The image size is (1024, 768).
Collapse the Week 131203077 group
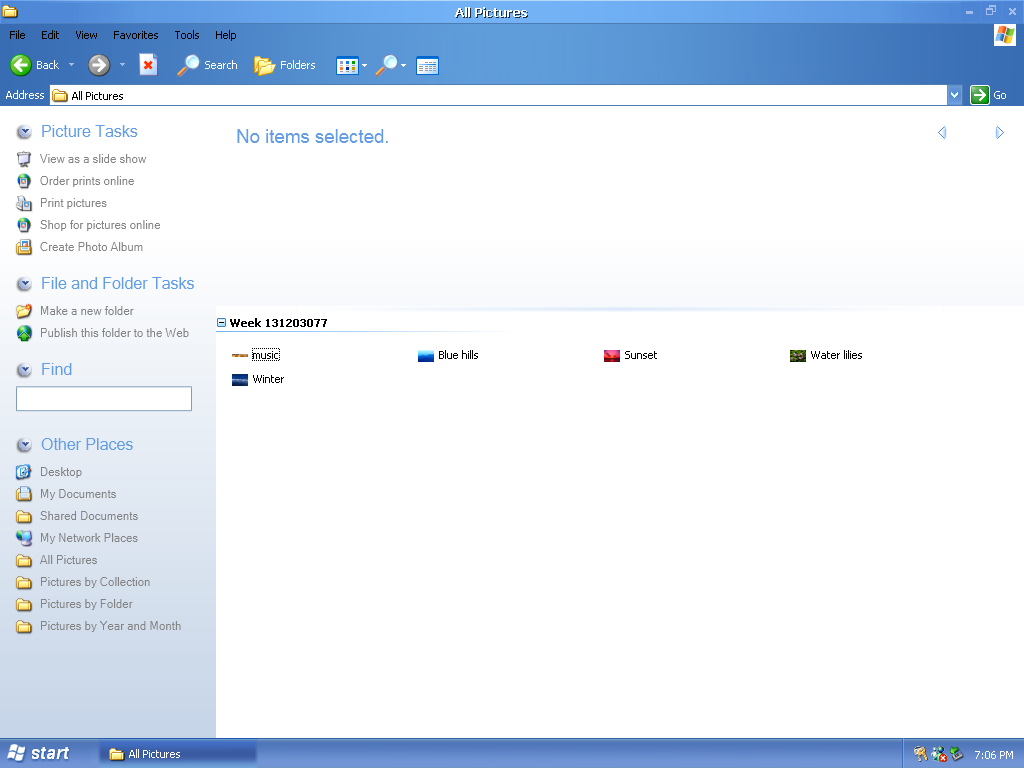click(x=221, y=323)
